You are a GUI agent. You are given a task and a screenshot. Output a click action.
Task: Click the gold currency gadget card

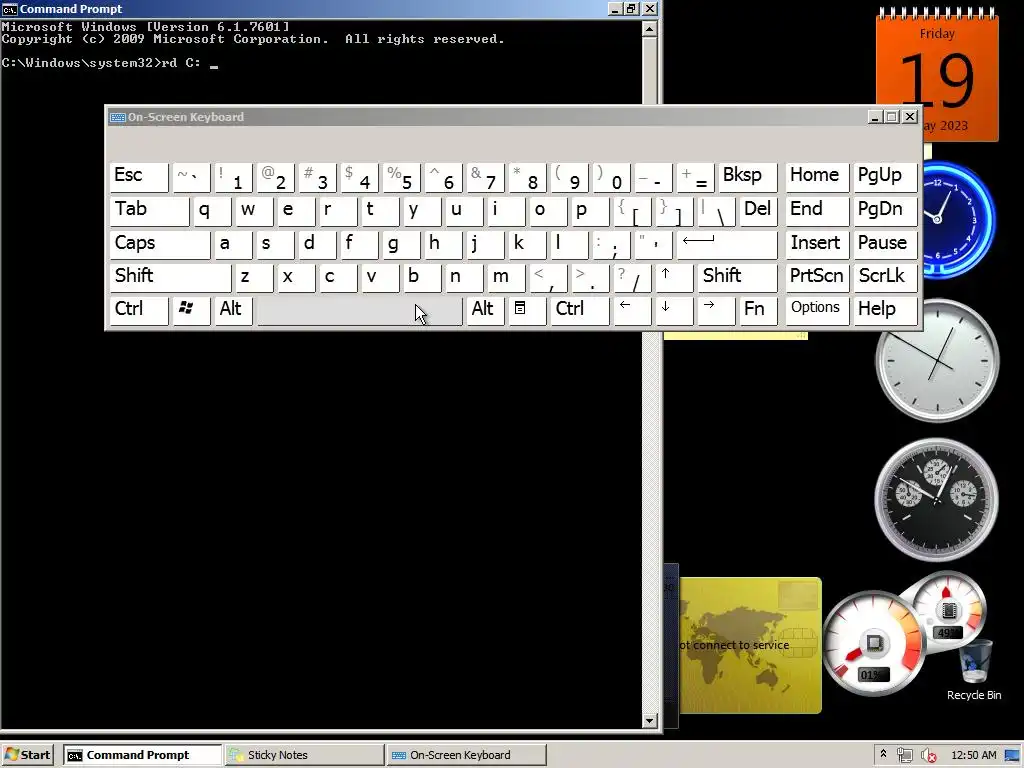[750, 645]
